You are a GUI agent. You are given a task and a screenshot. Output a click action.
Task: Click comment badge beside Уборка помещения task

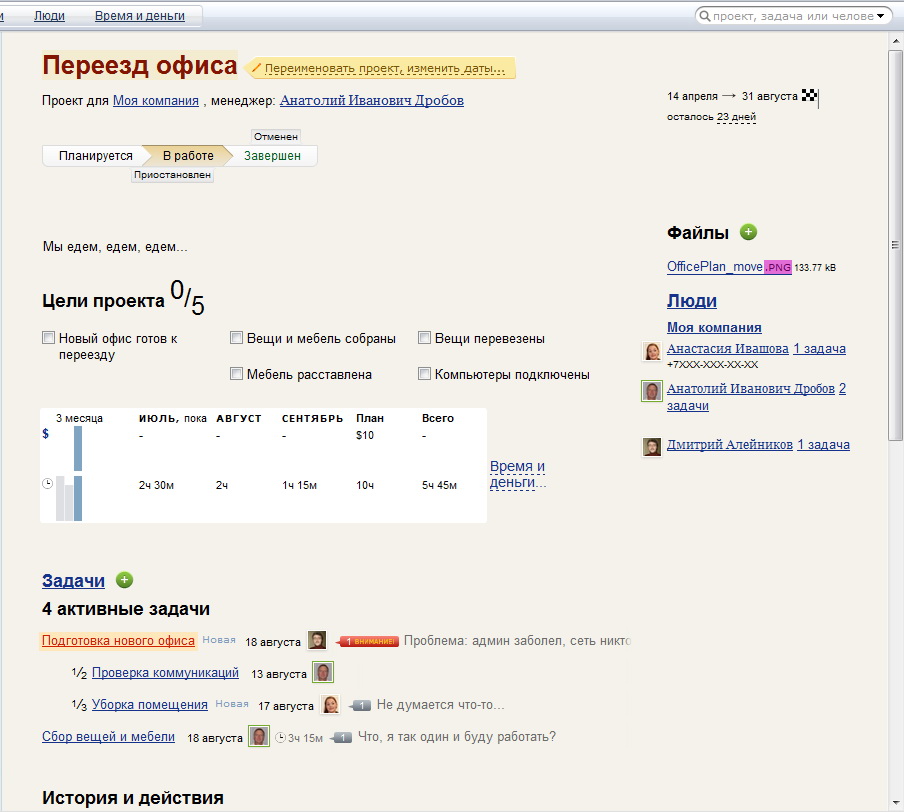point(361,706)
